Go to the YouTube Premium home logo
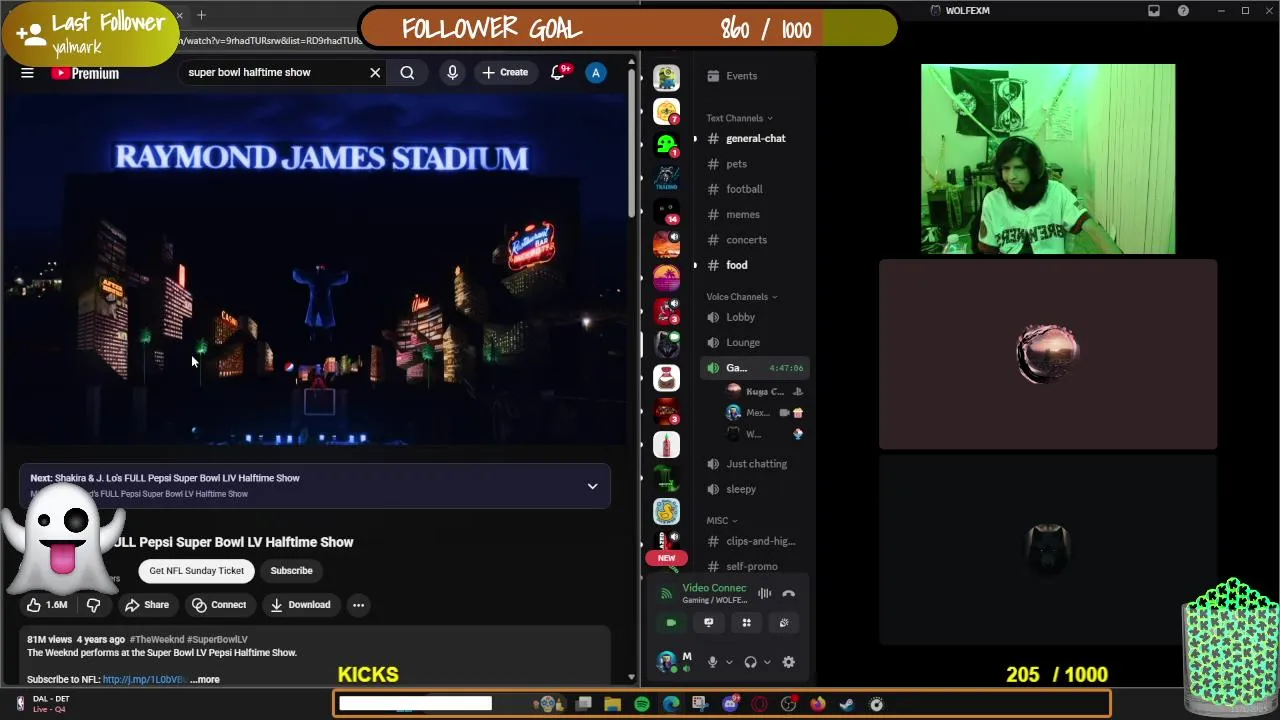 click(x=85, y=73)
